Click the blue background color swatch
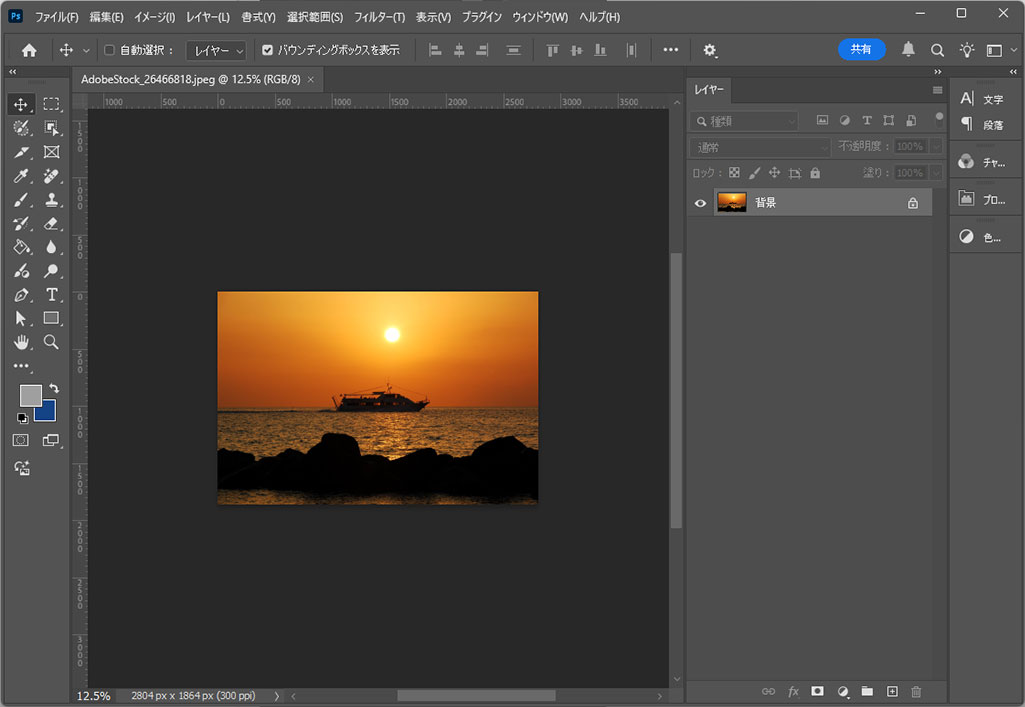 [x=47, y=412]
